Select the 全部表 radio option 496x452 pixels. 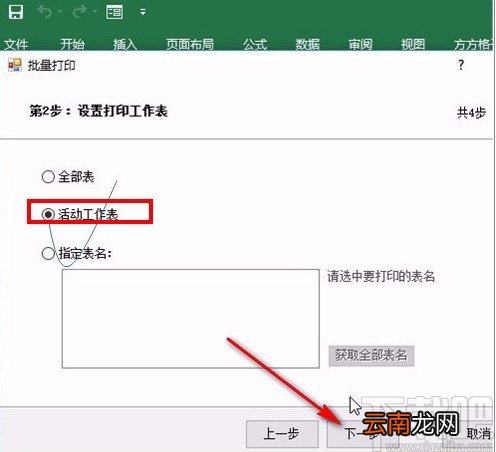coord(68,177)
